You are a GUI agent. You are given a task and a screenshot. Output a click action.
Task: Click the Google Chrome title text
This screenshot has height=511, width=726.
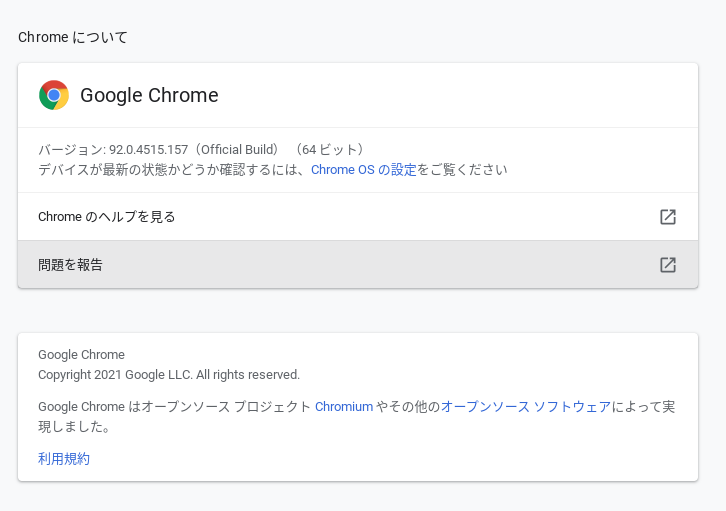coord(149,95)
